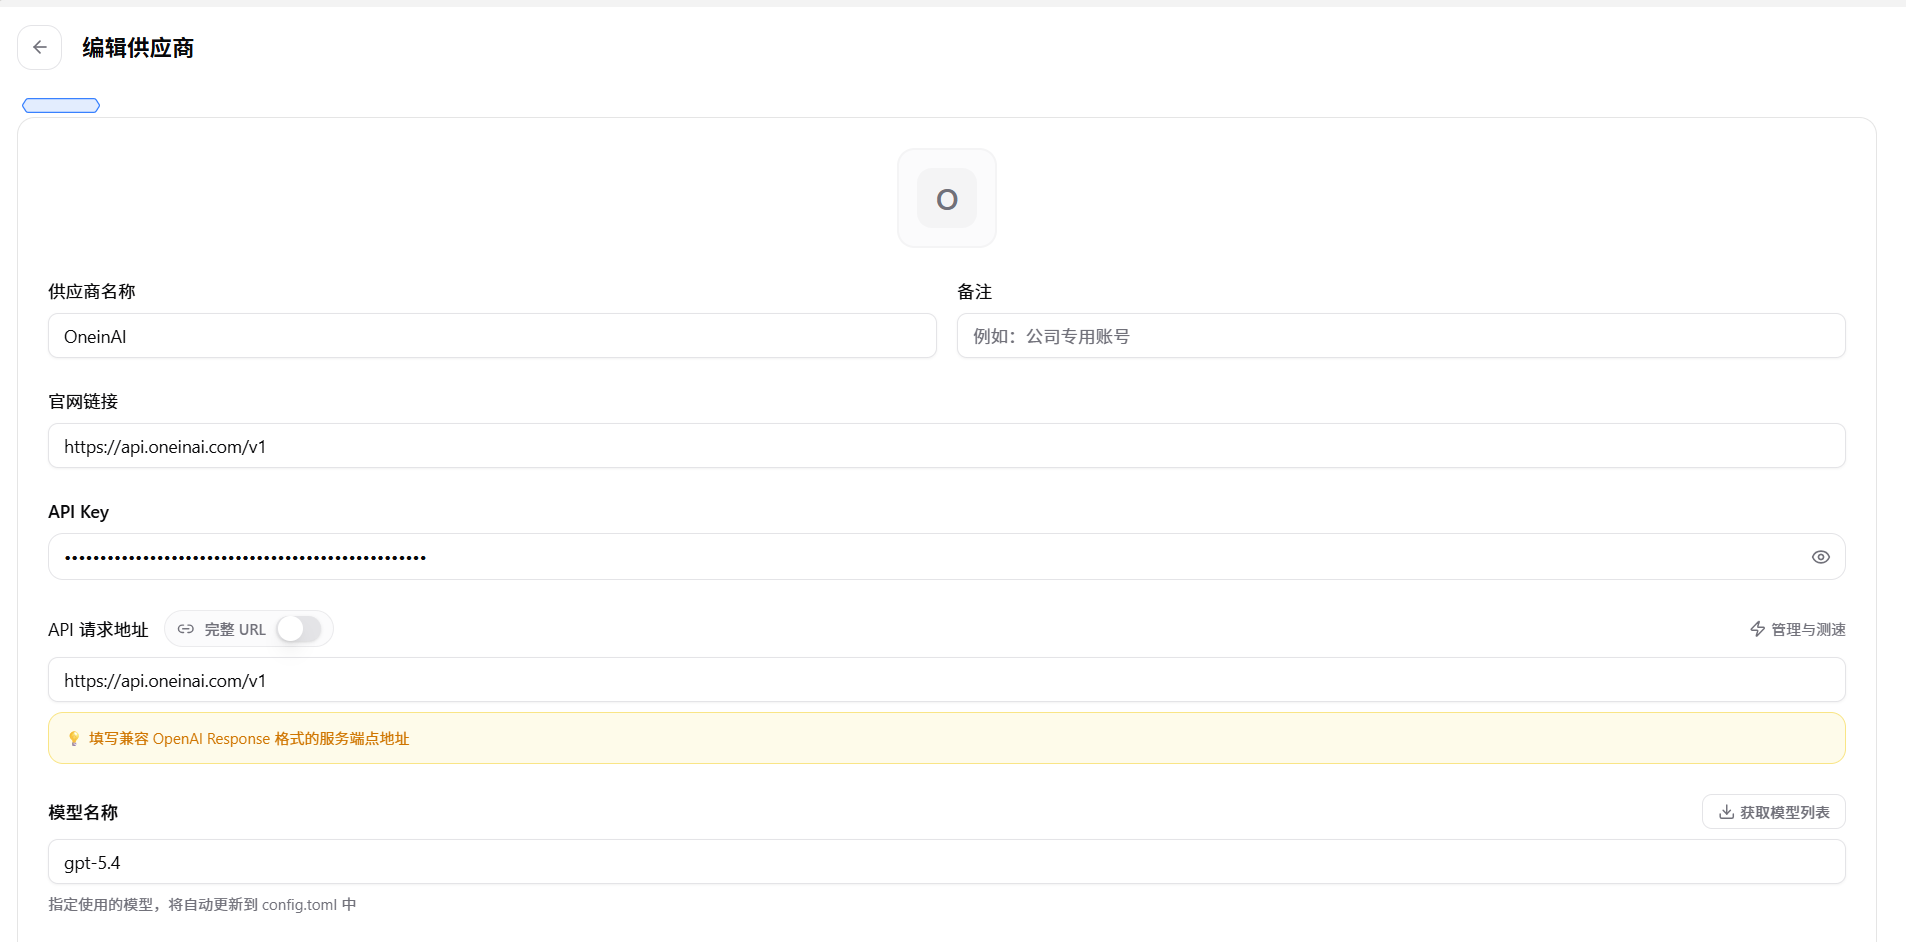Click the provider avatar icon "O"

(947, 198)
